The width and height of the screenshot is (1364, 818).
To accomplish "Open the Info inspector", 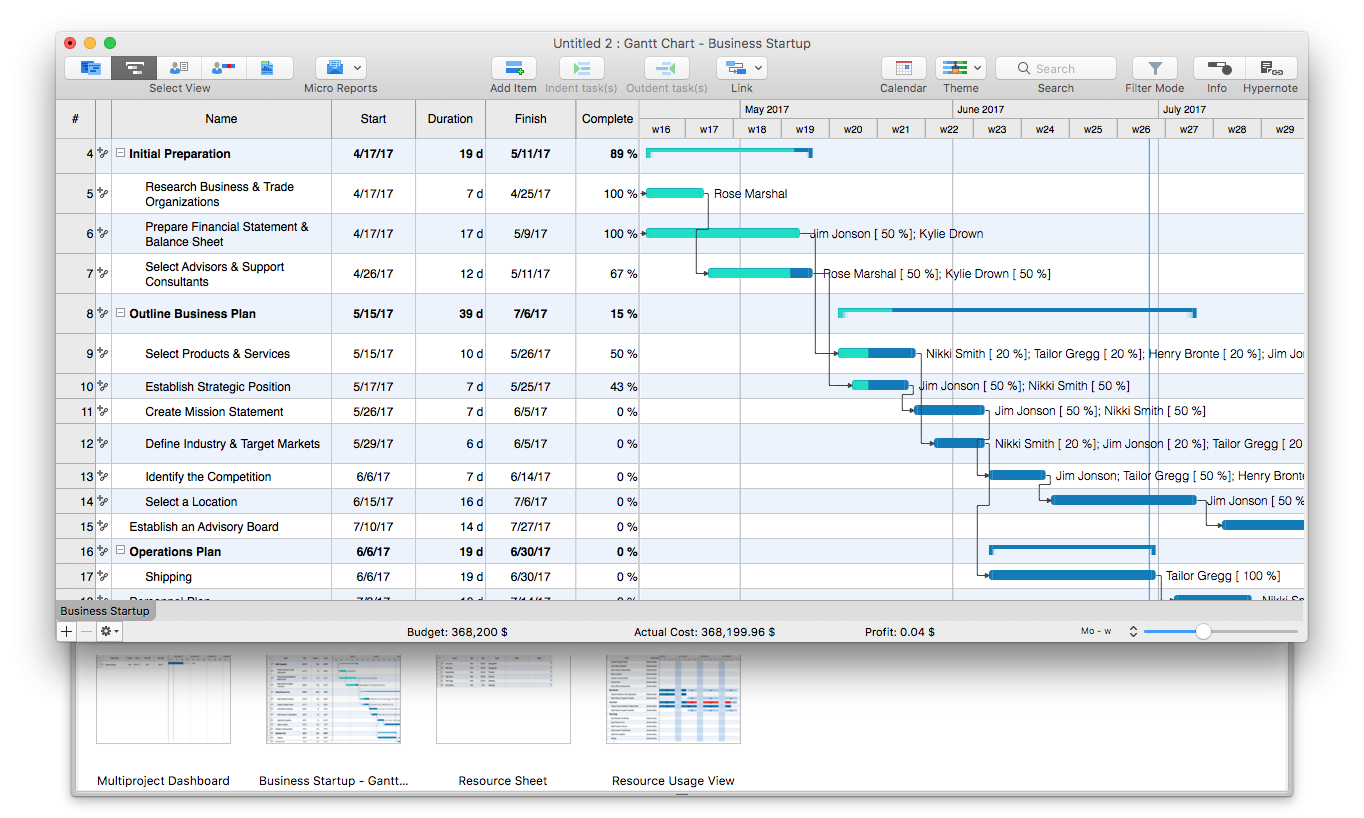I will (1217, 68).
